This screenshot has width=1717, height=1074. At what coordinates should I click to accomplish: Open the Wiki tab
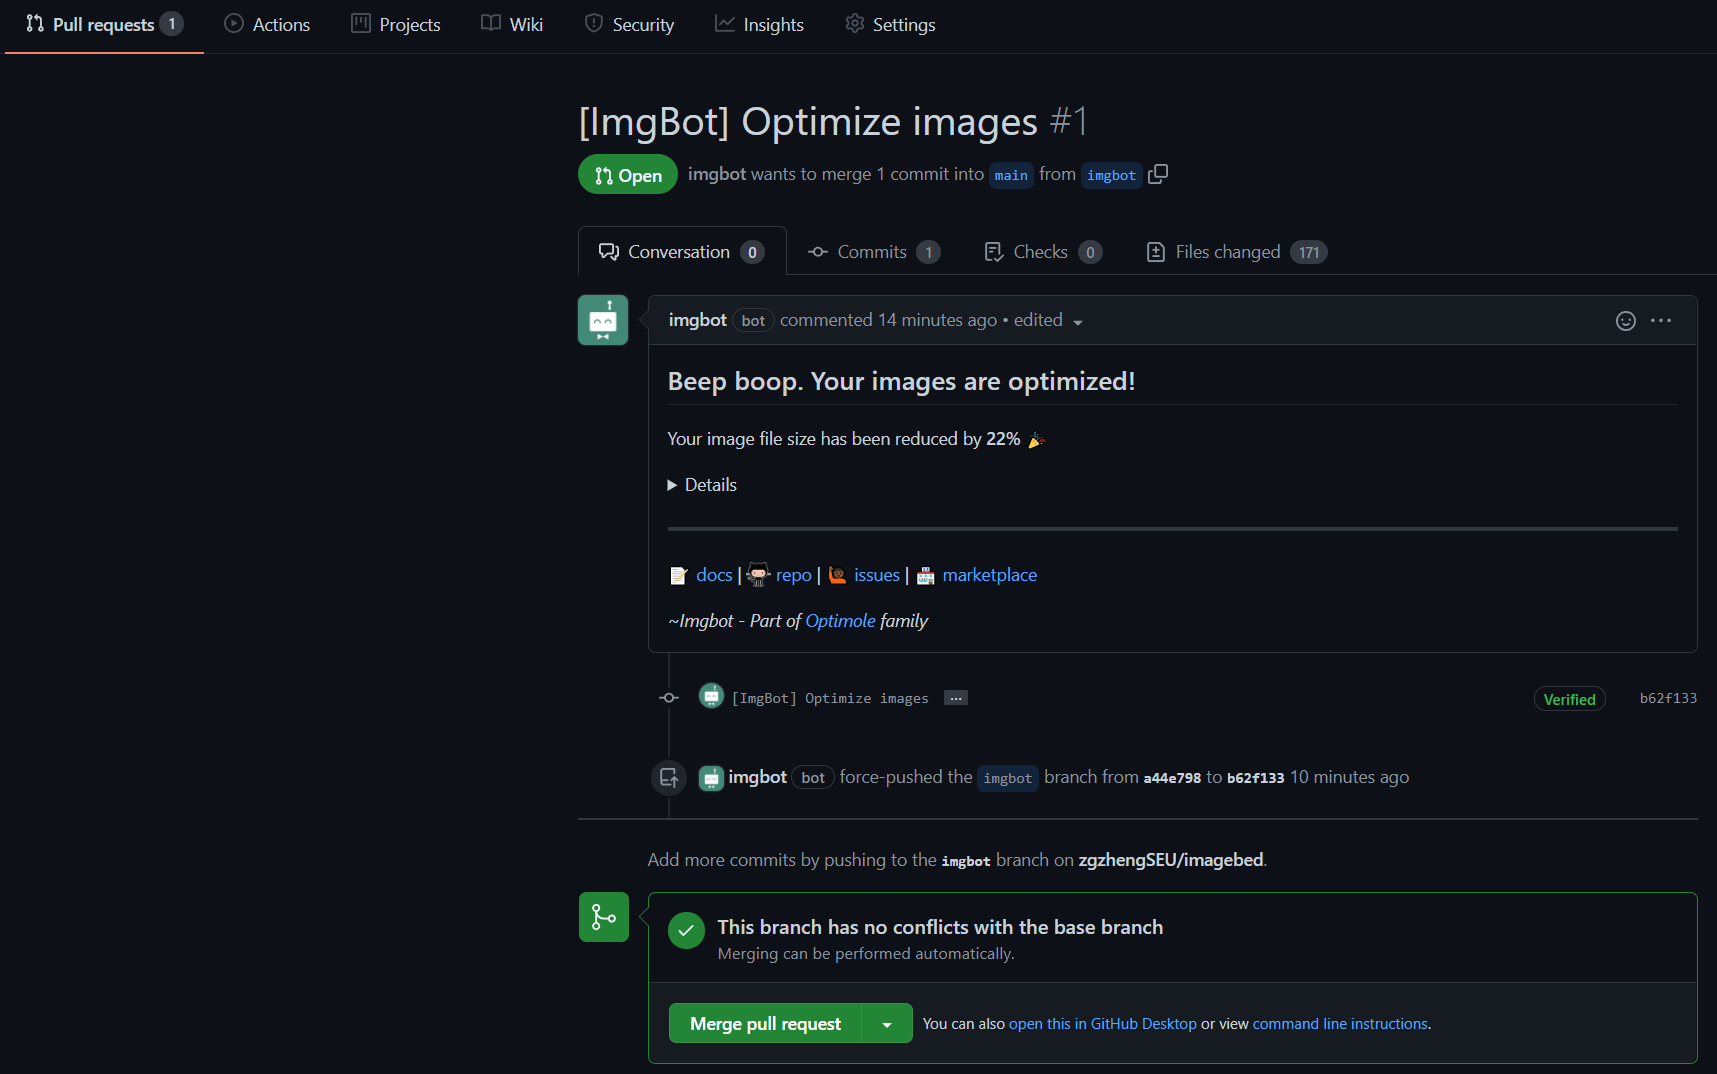(x=512, y=24)
